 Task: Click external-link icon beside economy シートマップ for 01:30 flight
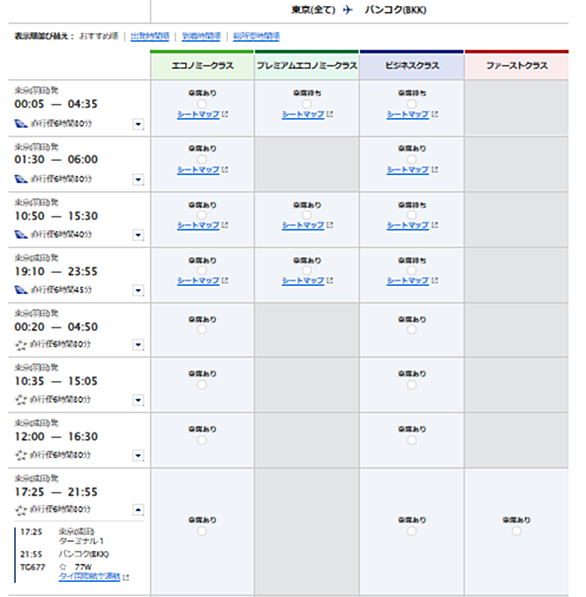[225, 169]
